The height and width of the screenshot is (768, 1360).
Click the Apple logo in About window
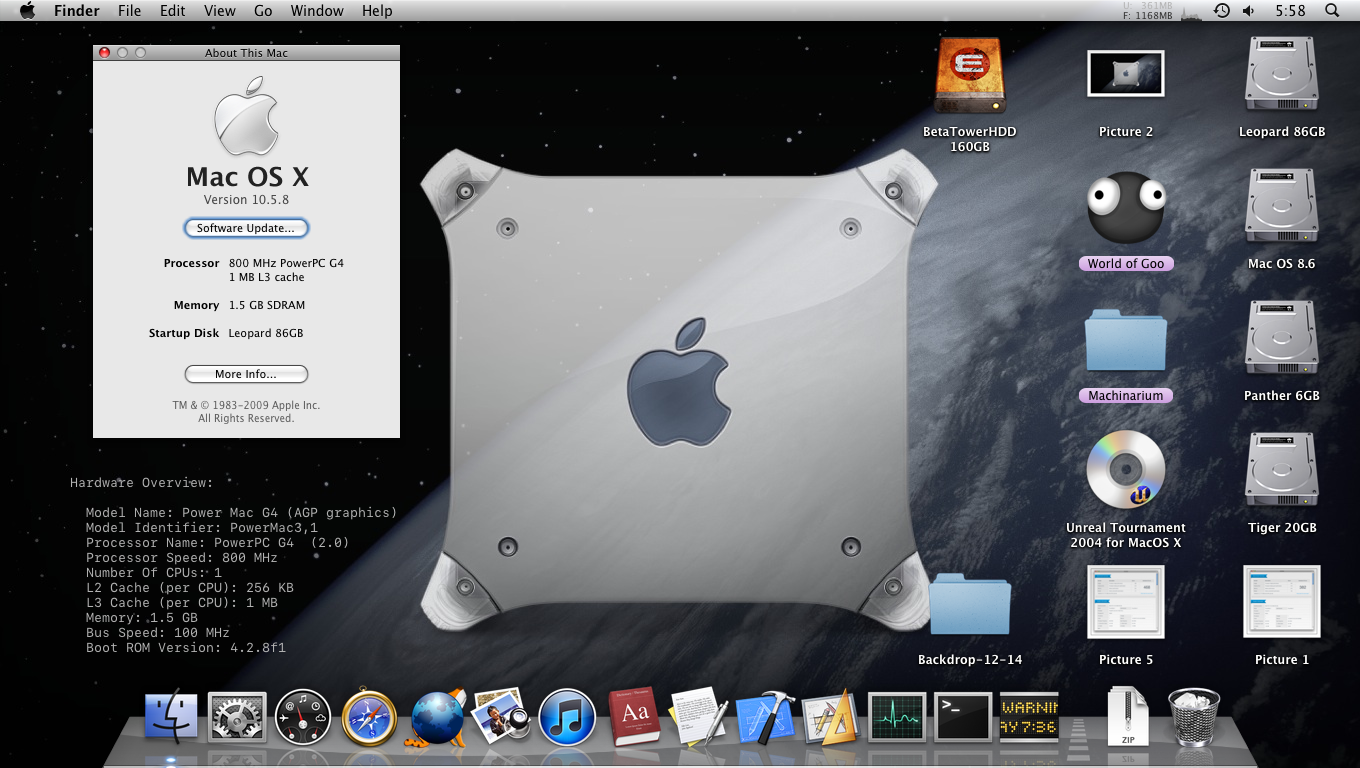(246, 116)
